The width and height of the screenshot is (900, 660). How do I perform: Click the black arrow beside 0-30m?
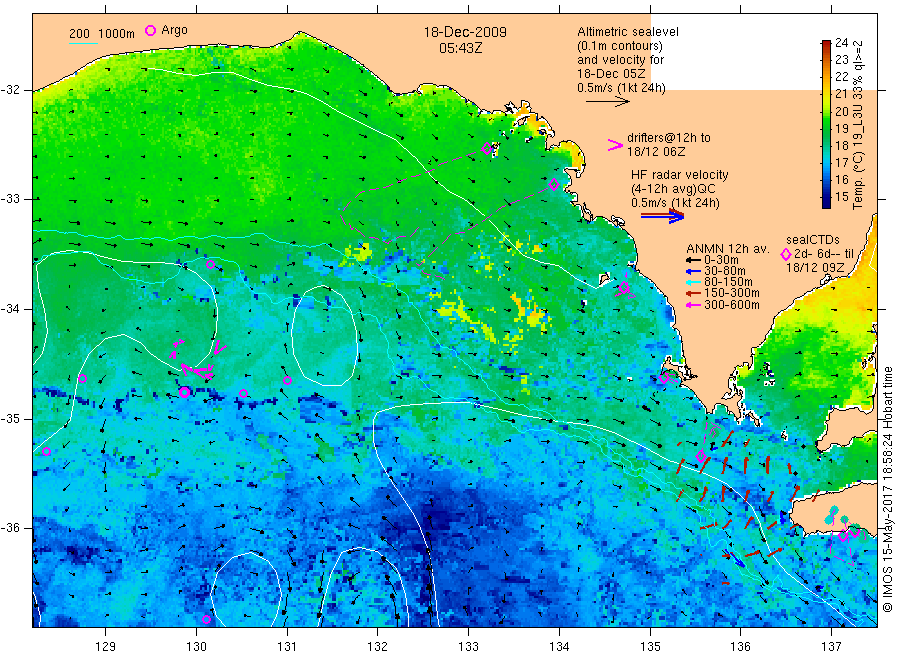[693, 260]
